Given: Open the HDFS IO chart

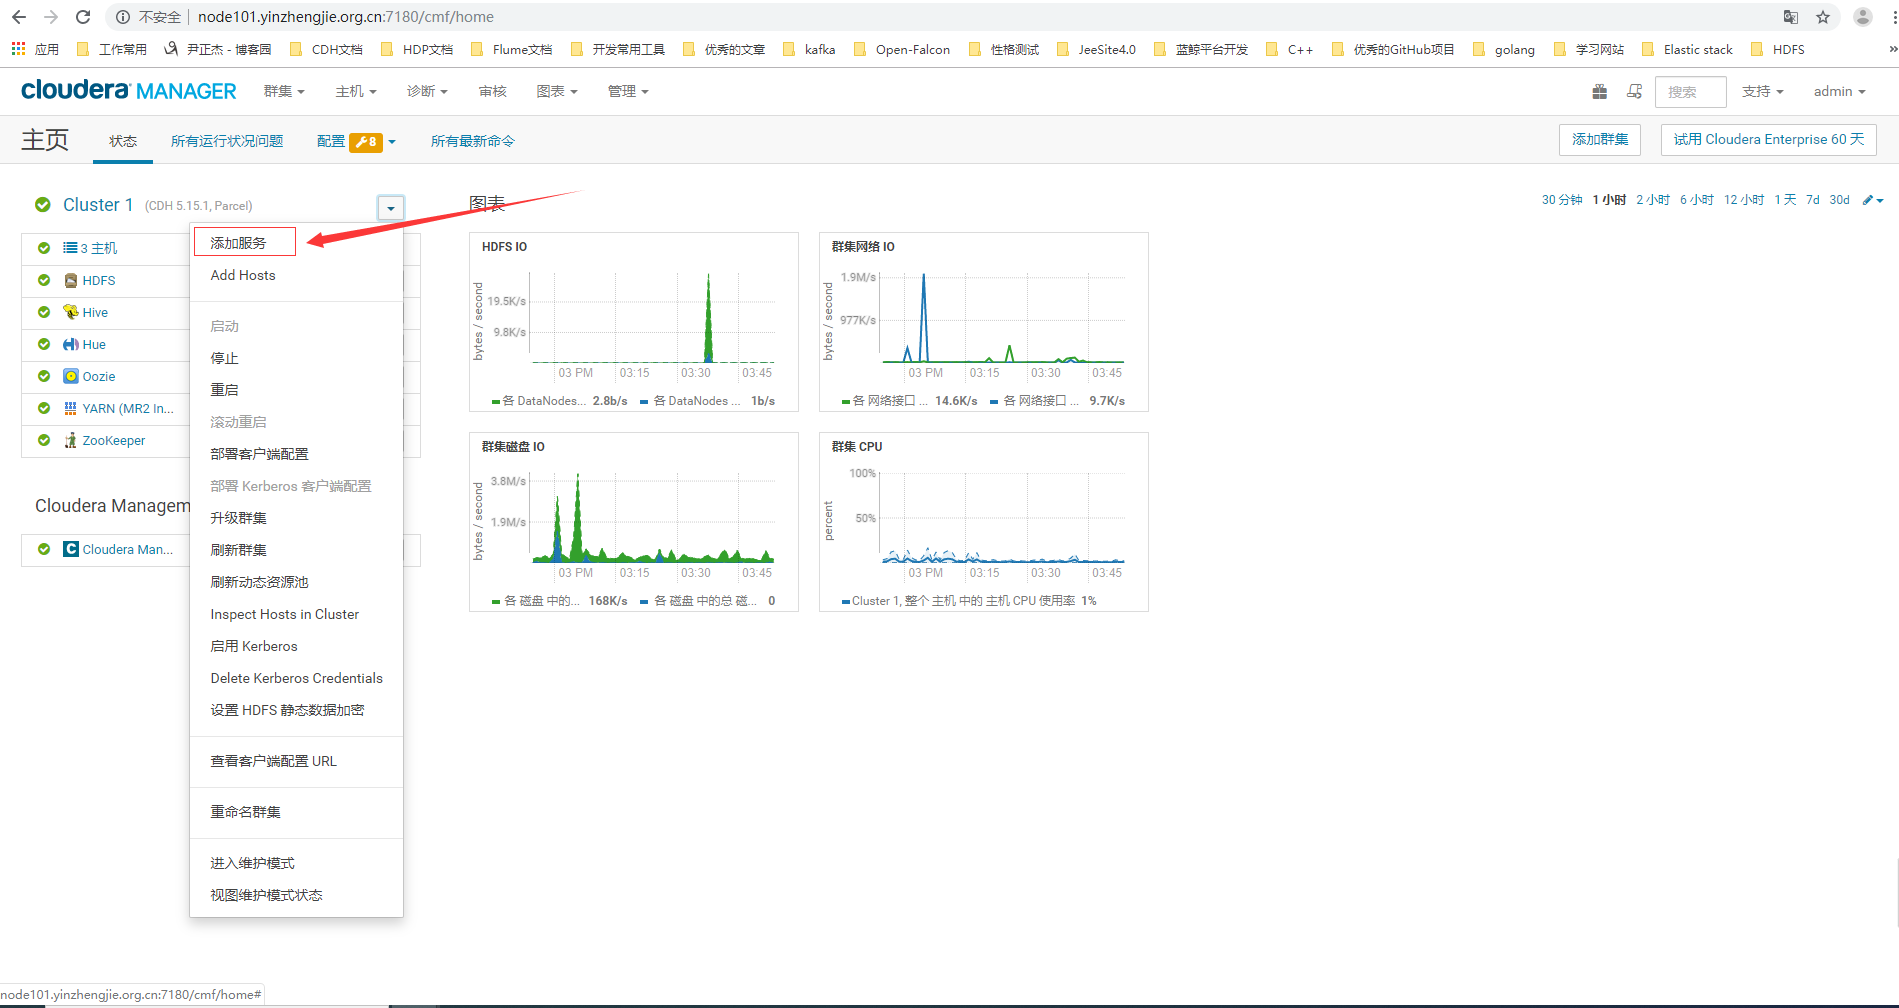Looking at the screenshot, I should pyautogui.click(x=634, y=322).
